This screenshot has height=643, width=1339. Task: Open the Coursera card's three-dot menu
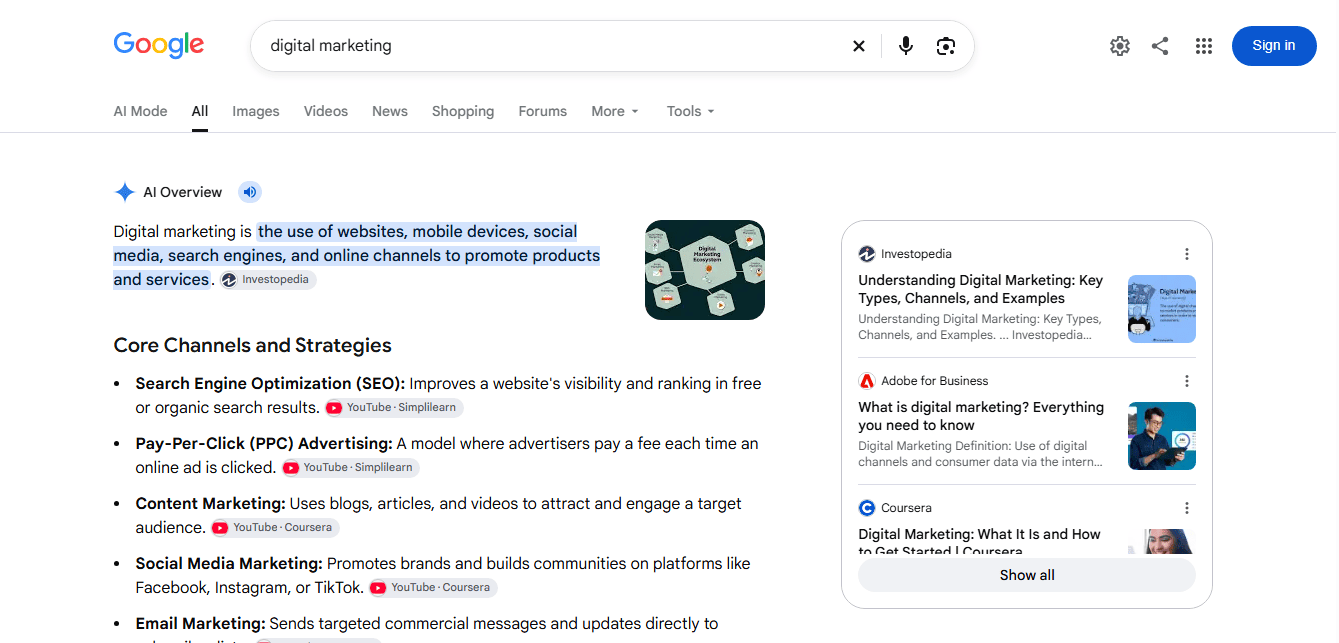1187,508
